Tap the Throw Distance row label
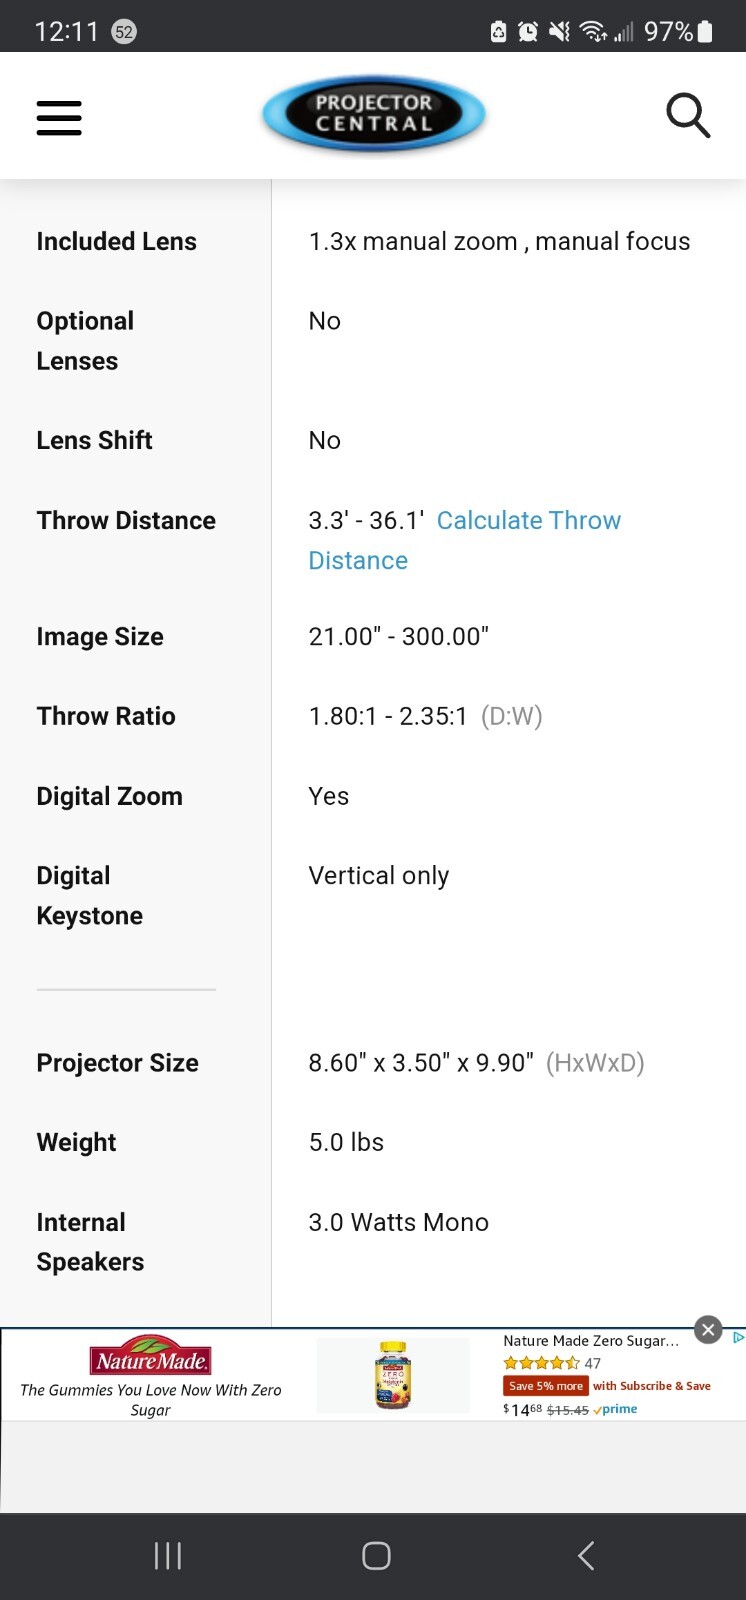Screen dimensions: 746x1600 pyautogui.click(x=126, y=520)
